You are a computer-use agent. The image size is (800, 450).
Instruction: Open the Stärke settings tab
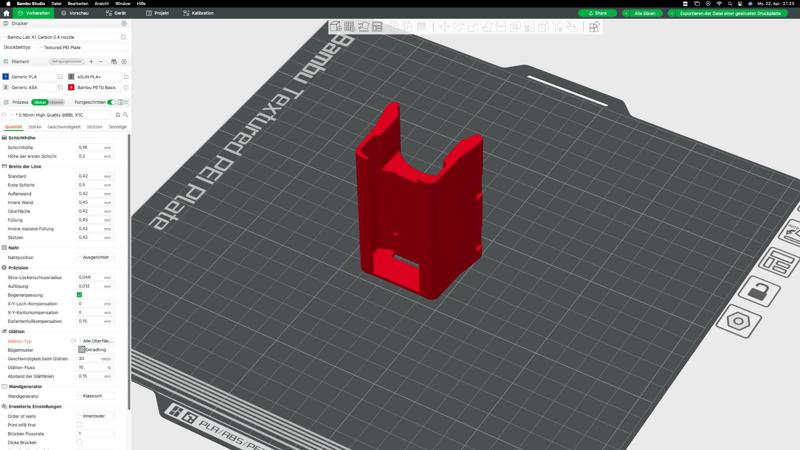click(35, 127)
